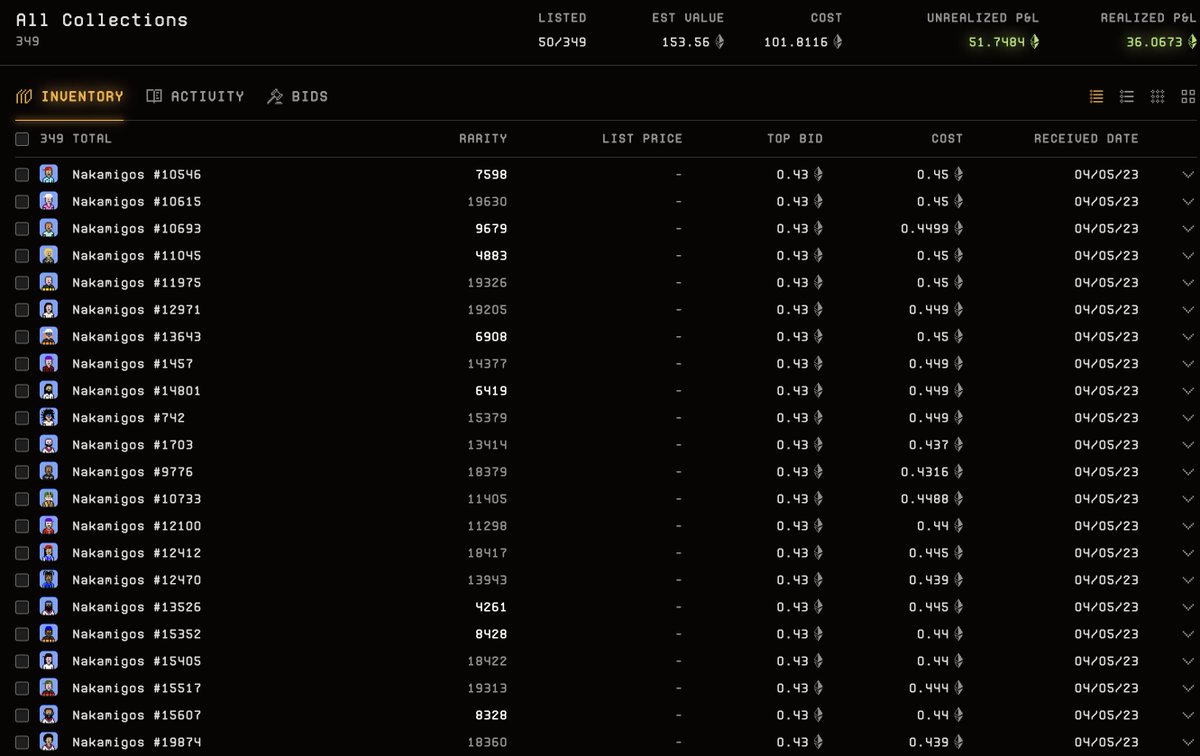Check the box for Nakamigos #10546
The height and width of the screenshot is (756, 1200).
[22, 174]
